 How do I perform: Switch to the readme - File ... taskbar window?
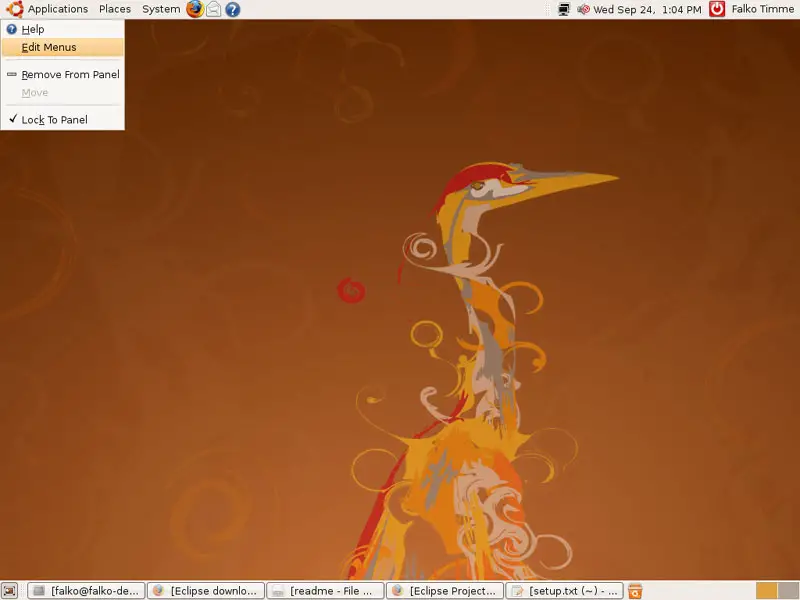point(326,591)
